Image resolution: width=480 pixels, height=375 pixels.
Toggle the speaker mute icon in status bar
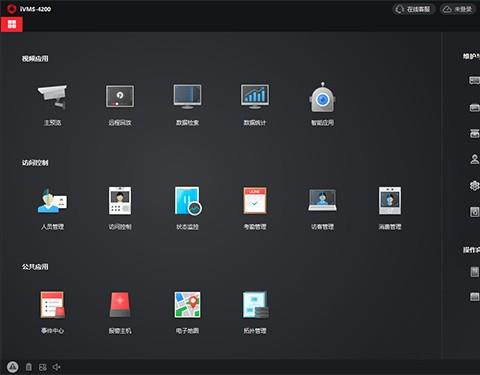56,367
